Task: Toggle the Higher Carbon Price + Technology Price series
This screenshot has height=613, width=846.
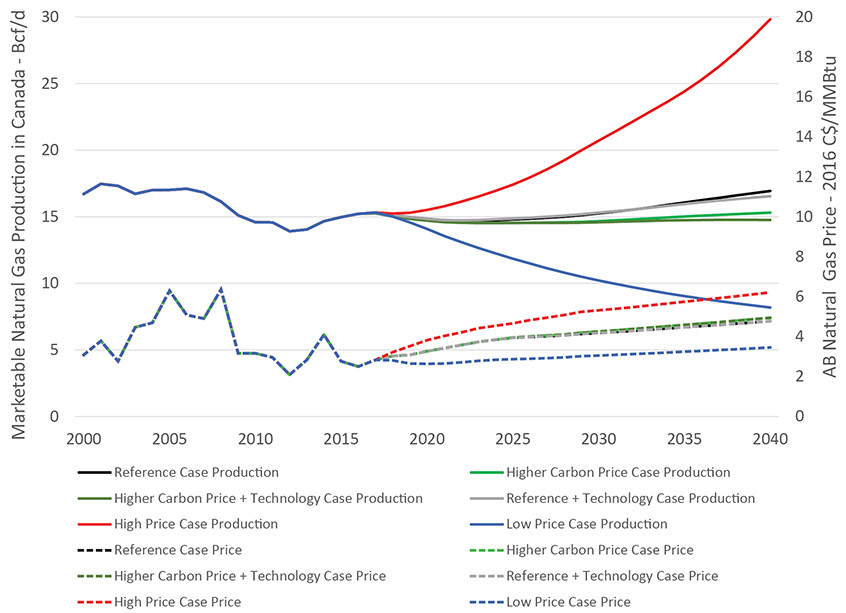Action: pyautogui.click(x=95, y=576)
